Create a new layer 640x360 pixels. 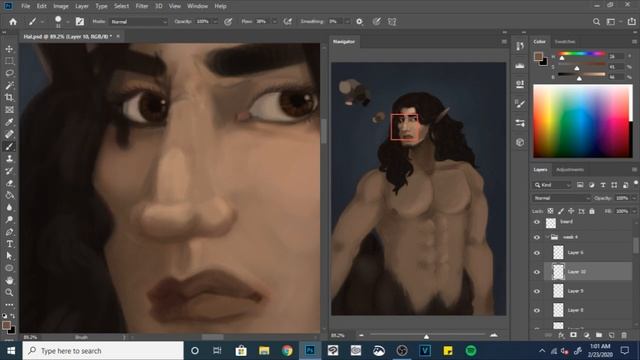click(x=611, y=335)
